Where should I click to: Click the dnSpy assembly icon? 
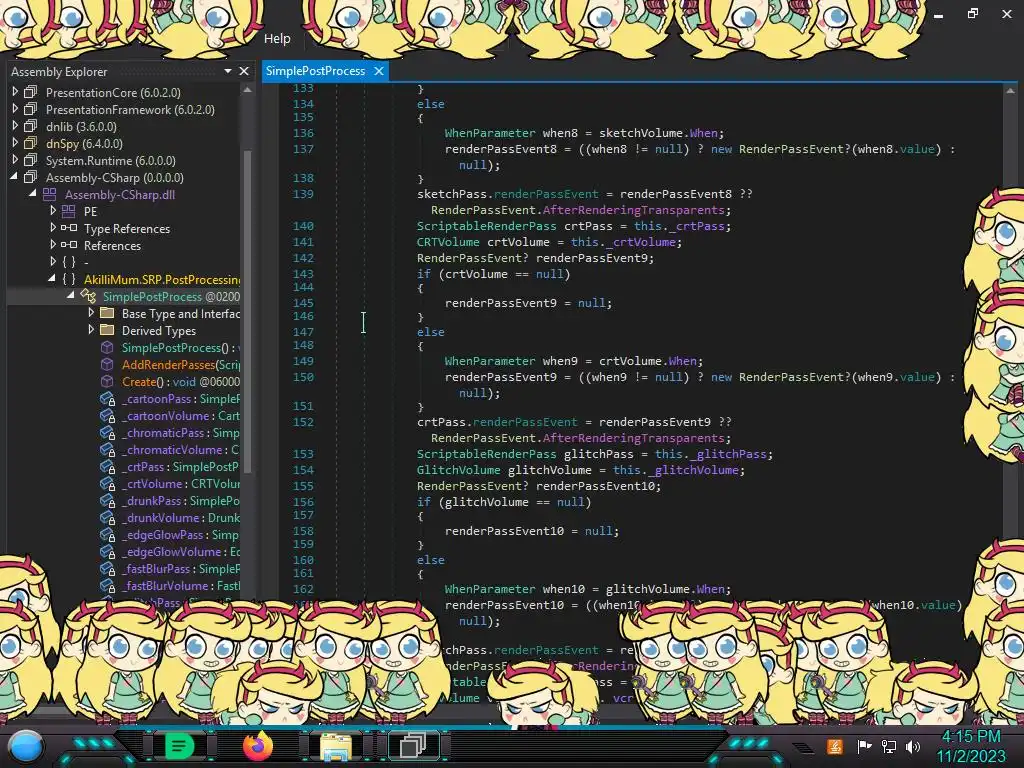(31, 143)
